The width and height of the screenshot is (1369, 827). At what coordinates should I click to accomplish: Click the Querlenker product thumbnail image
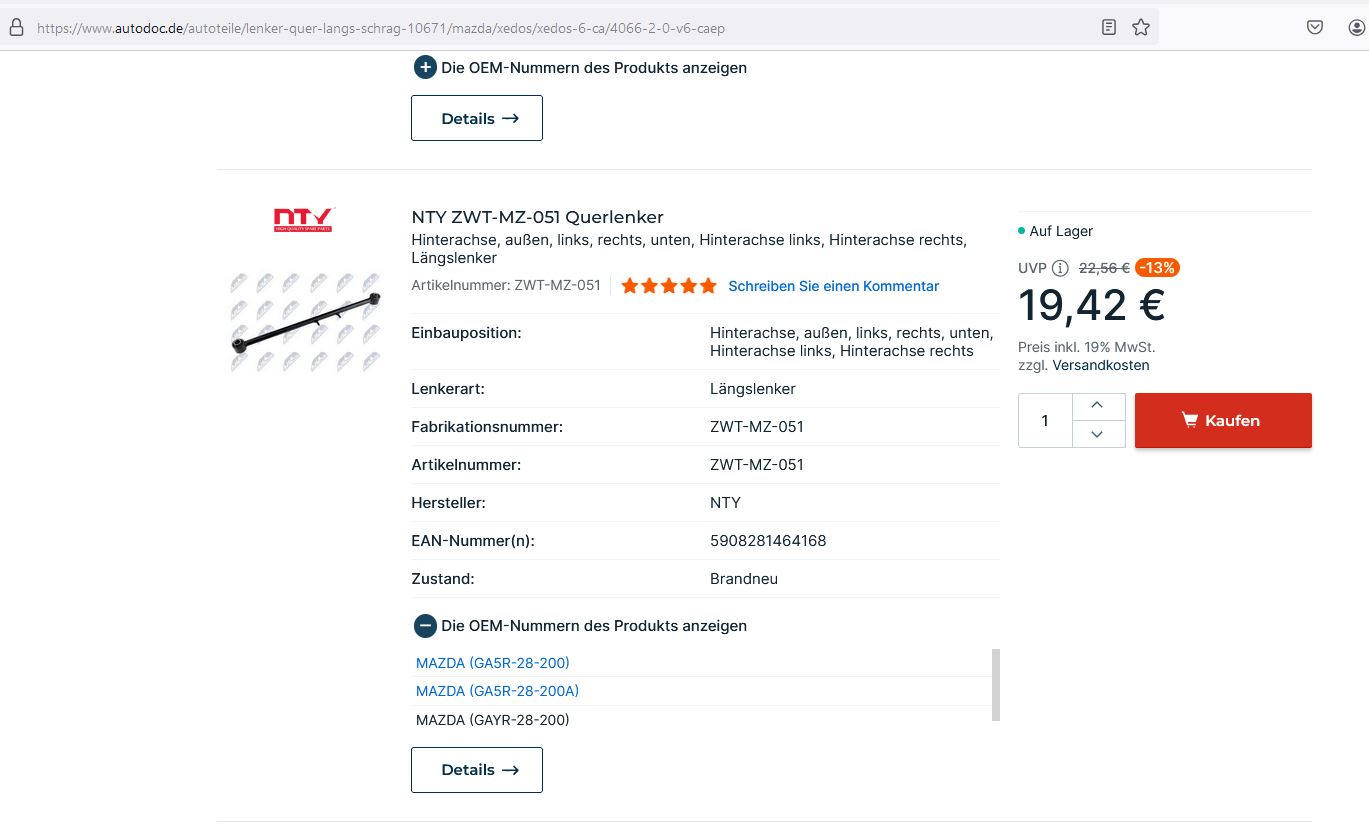tap(305, 322)
